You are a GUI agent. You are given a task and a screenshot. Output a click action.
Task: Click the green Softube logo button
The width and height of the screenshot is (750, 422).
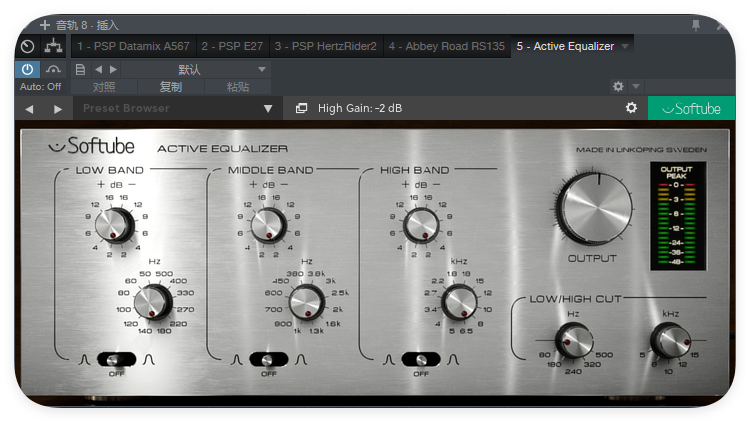692,109
